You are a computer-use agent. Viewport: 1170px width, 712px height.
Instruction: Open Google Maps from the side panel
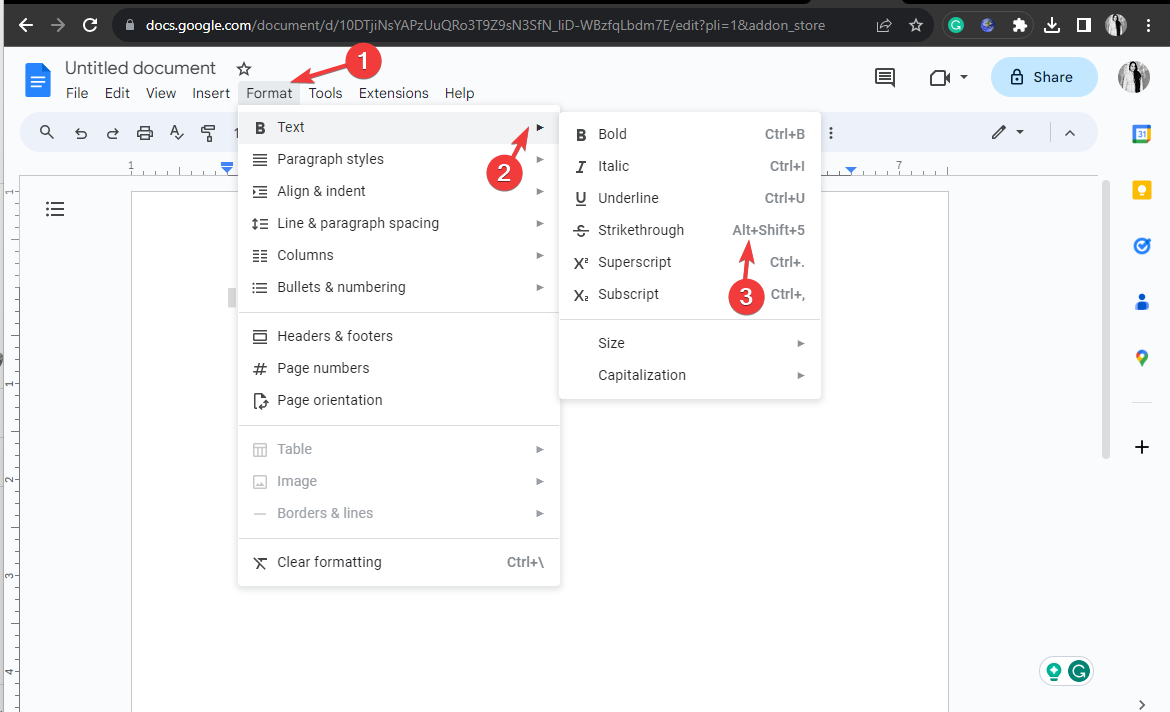[x=1141, y=358]
